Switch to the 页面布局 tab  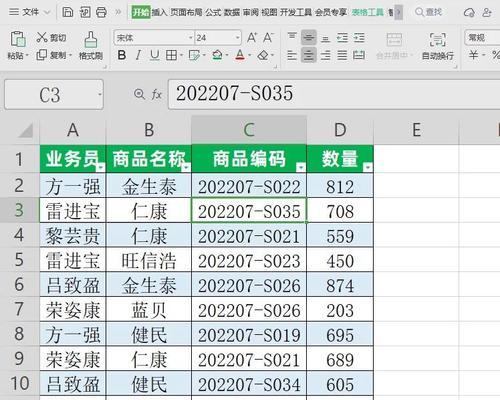click(186, 13)
